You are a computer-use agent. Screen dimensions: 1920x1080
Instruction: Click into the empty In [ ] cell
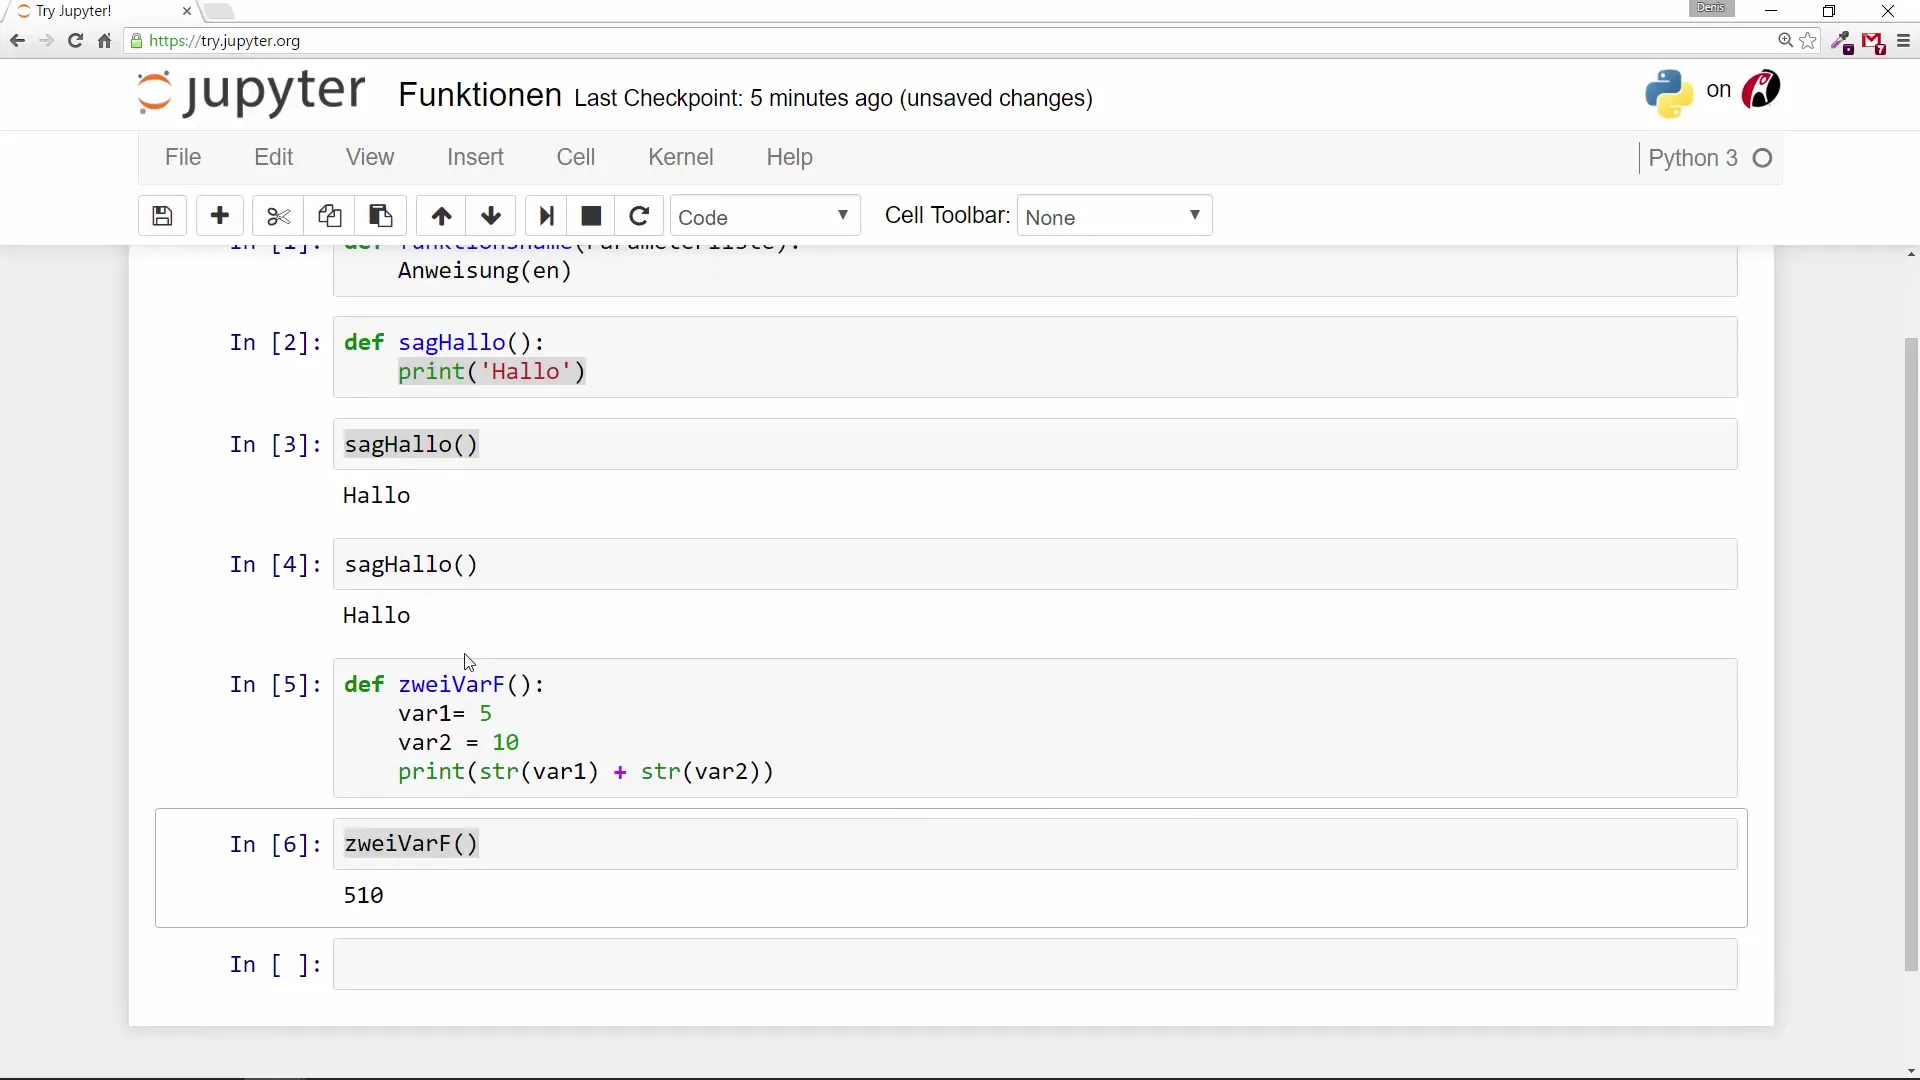coord(1035,964)
